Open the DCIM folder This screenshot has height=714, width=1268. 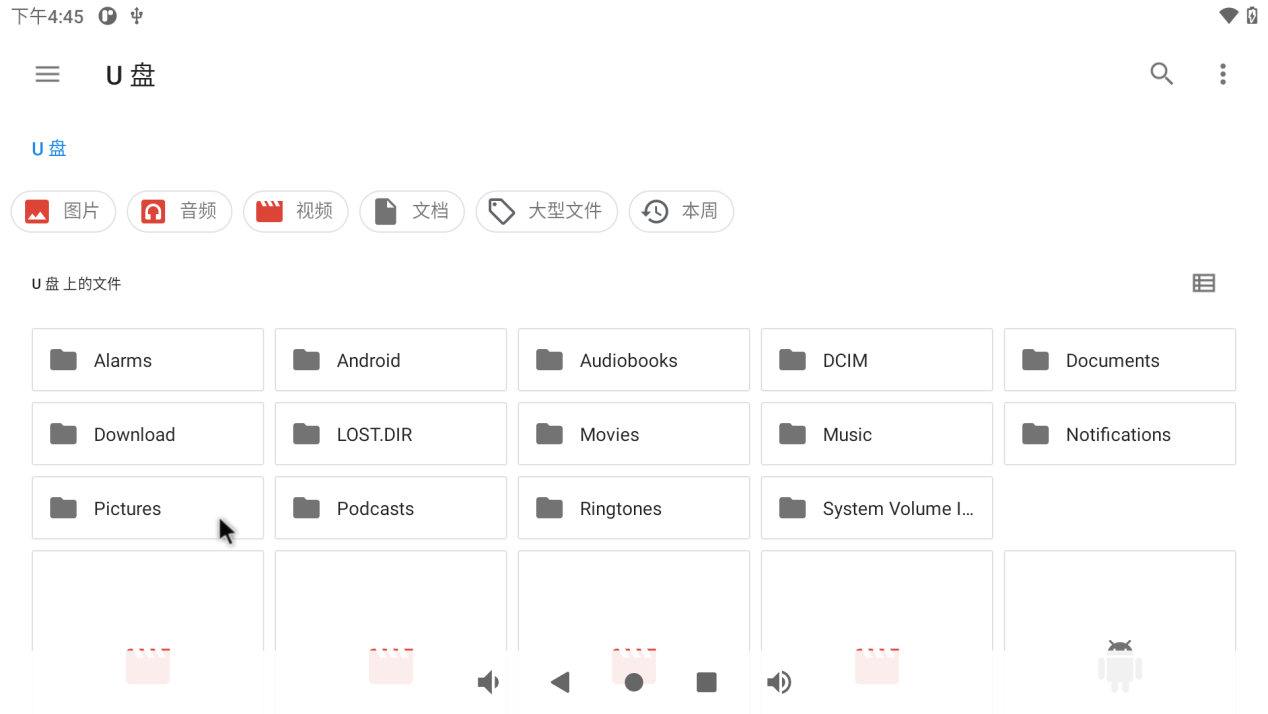point(876,360)
